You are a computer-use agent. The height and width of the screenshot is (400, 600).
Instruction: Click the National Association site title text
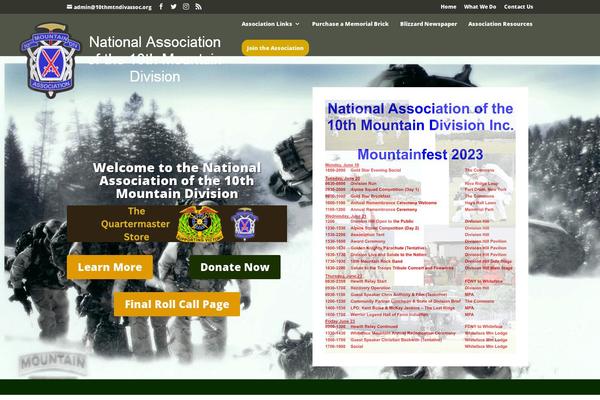tap(155, 59)
